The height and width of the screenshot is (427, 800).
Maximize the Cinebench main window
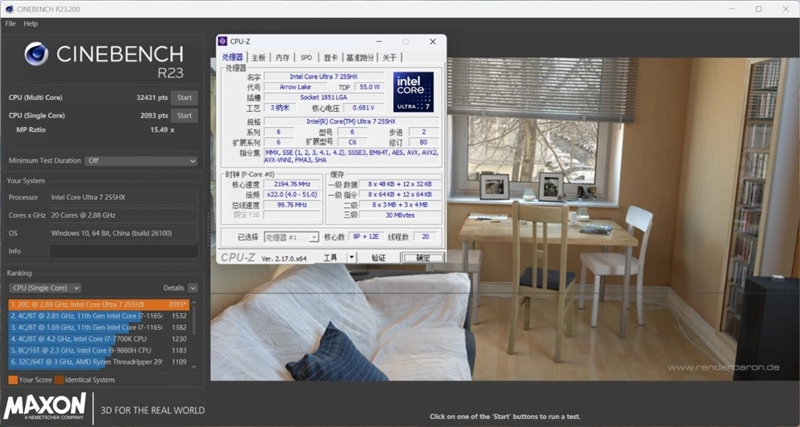[x=759, y=9]
